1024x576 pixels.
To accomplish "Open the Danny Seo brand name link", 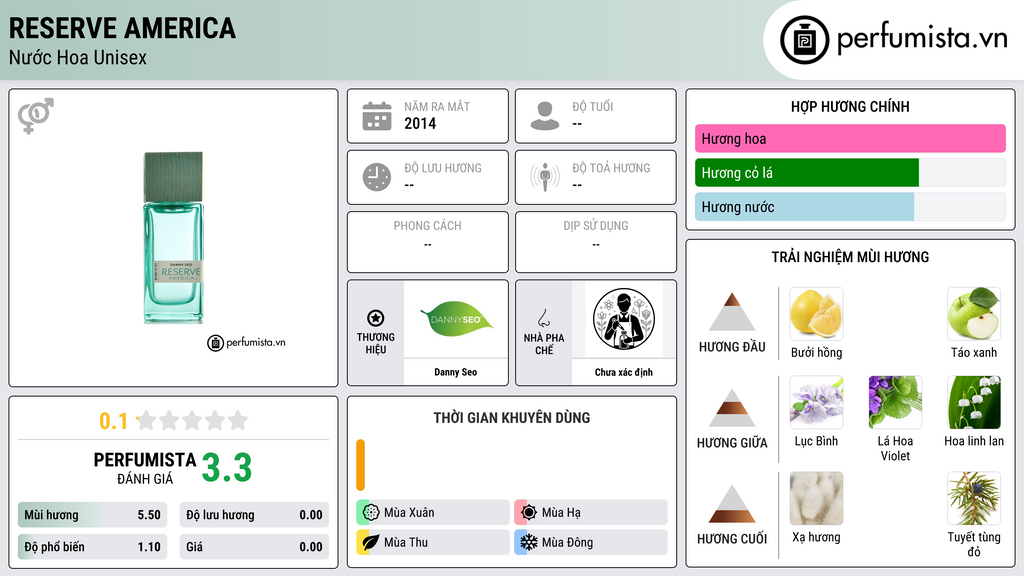I will pos(456,372).
